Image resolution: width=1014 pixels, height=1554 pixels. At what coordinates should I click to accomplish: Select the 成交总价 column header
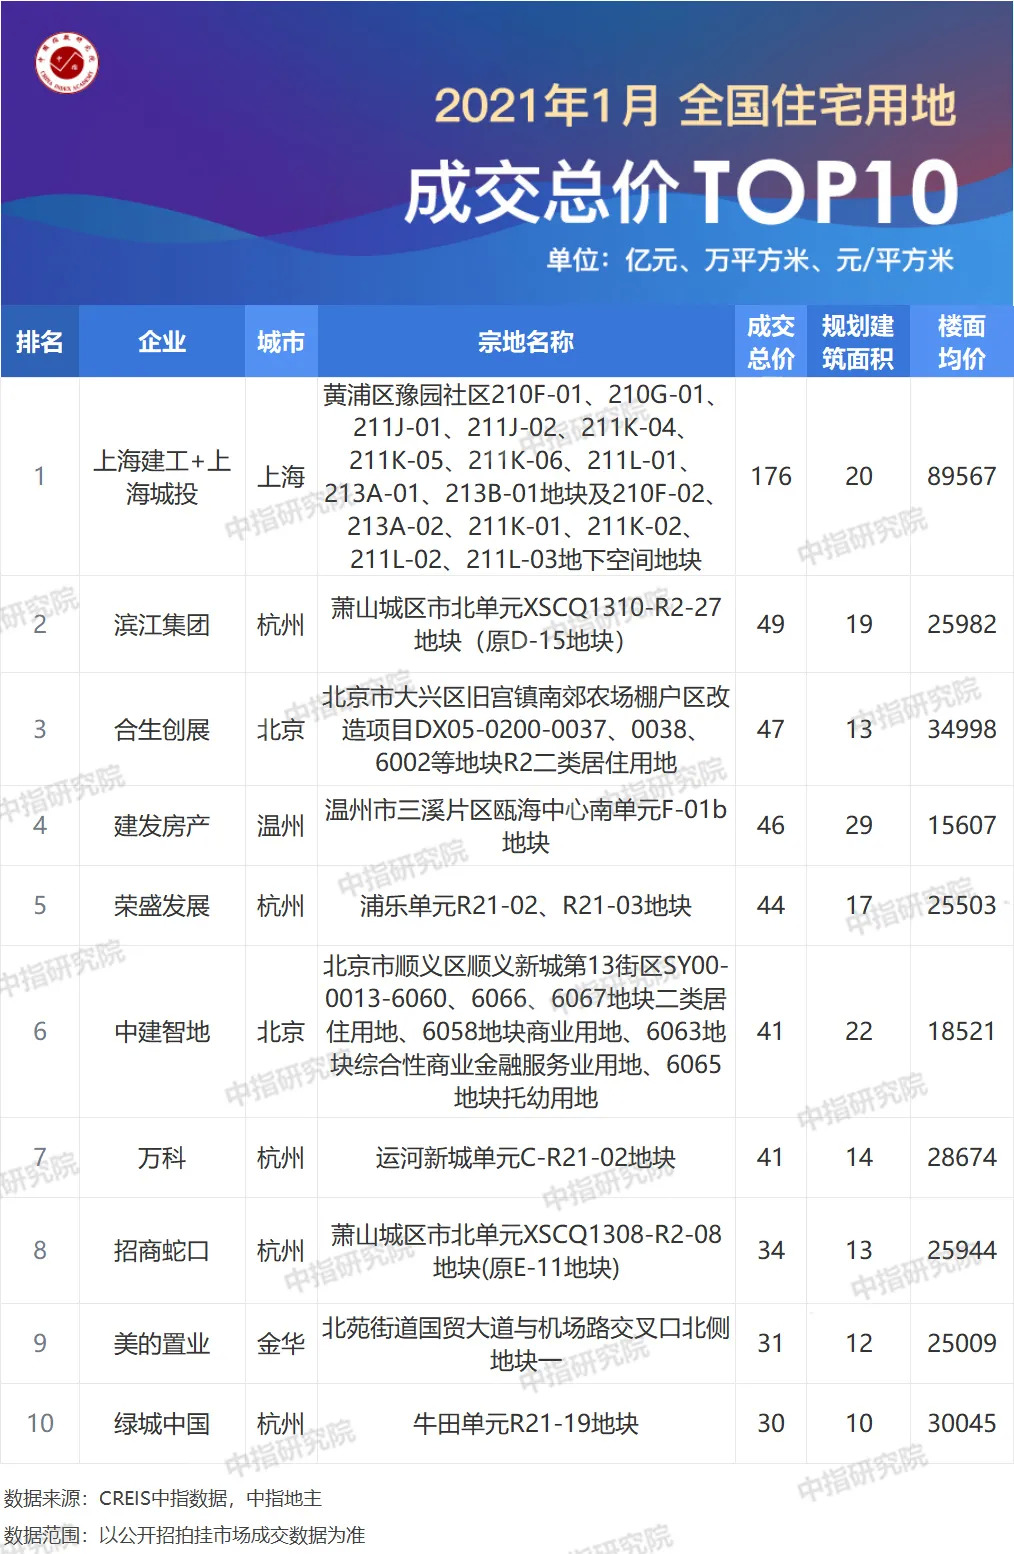pyautogui.click(x=771, y=342)
